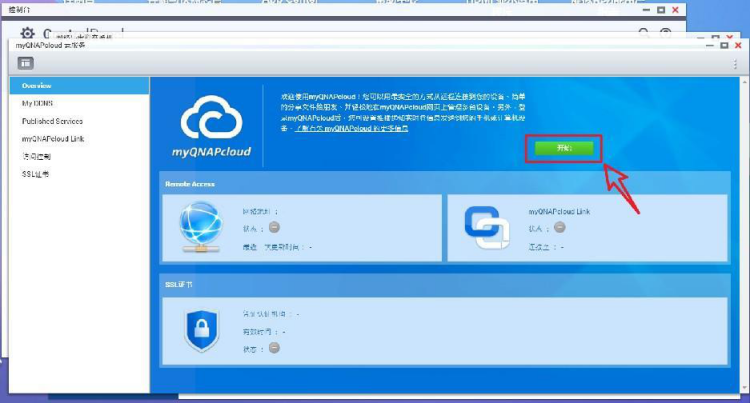Click the SSL certificate gray status indicator
The image size is (750, 404).
(x=274, y=348)
